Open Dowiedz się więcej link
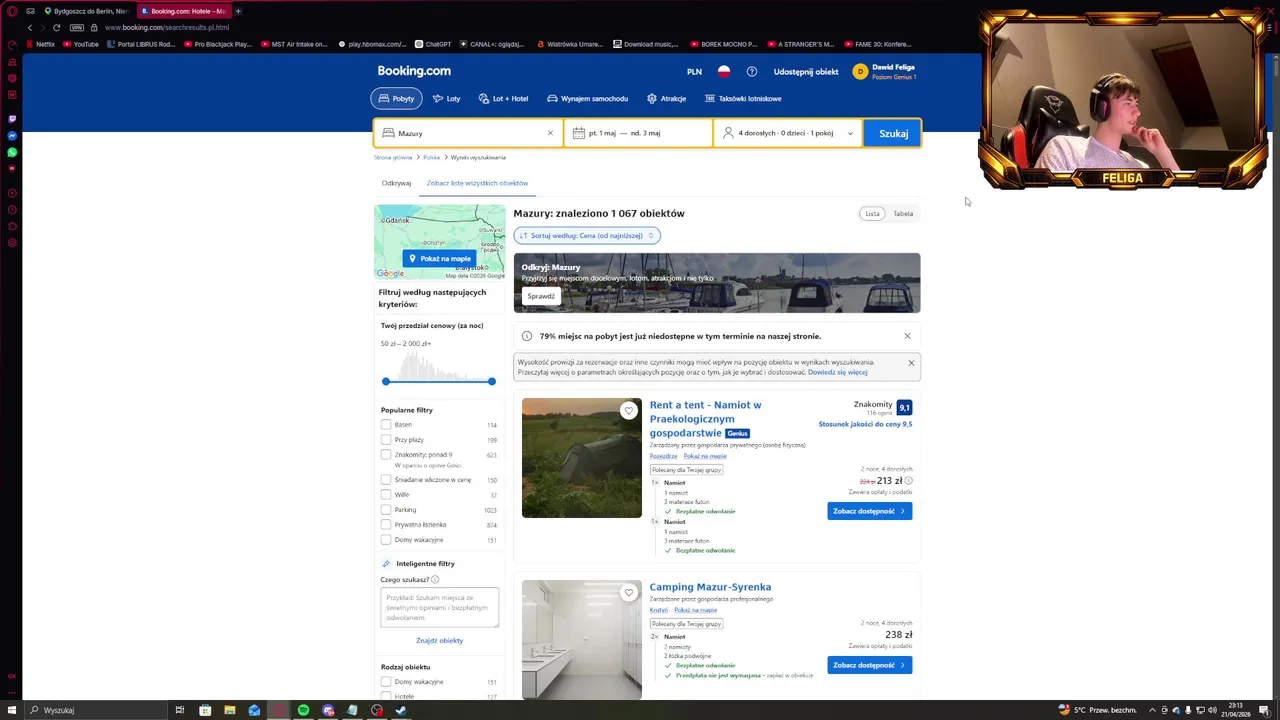 click(x=837, y=372)
